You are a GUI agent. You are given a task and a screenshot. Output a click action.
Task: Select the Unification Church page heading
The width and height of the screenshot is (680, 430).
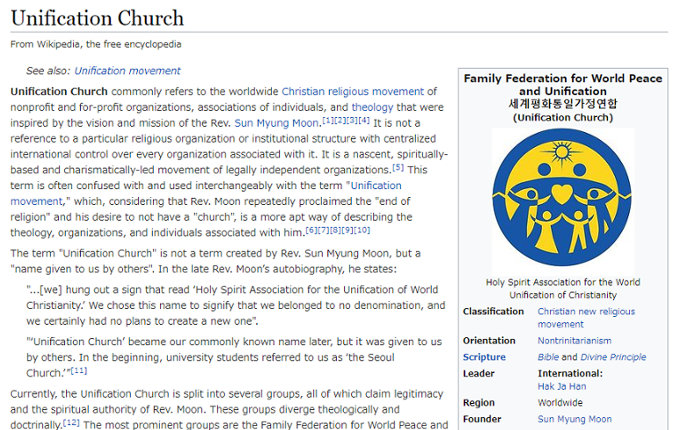point(97,18)
